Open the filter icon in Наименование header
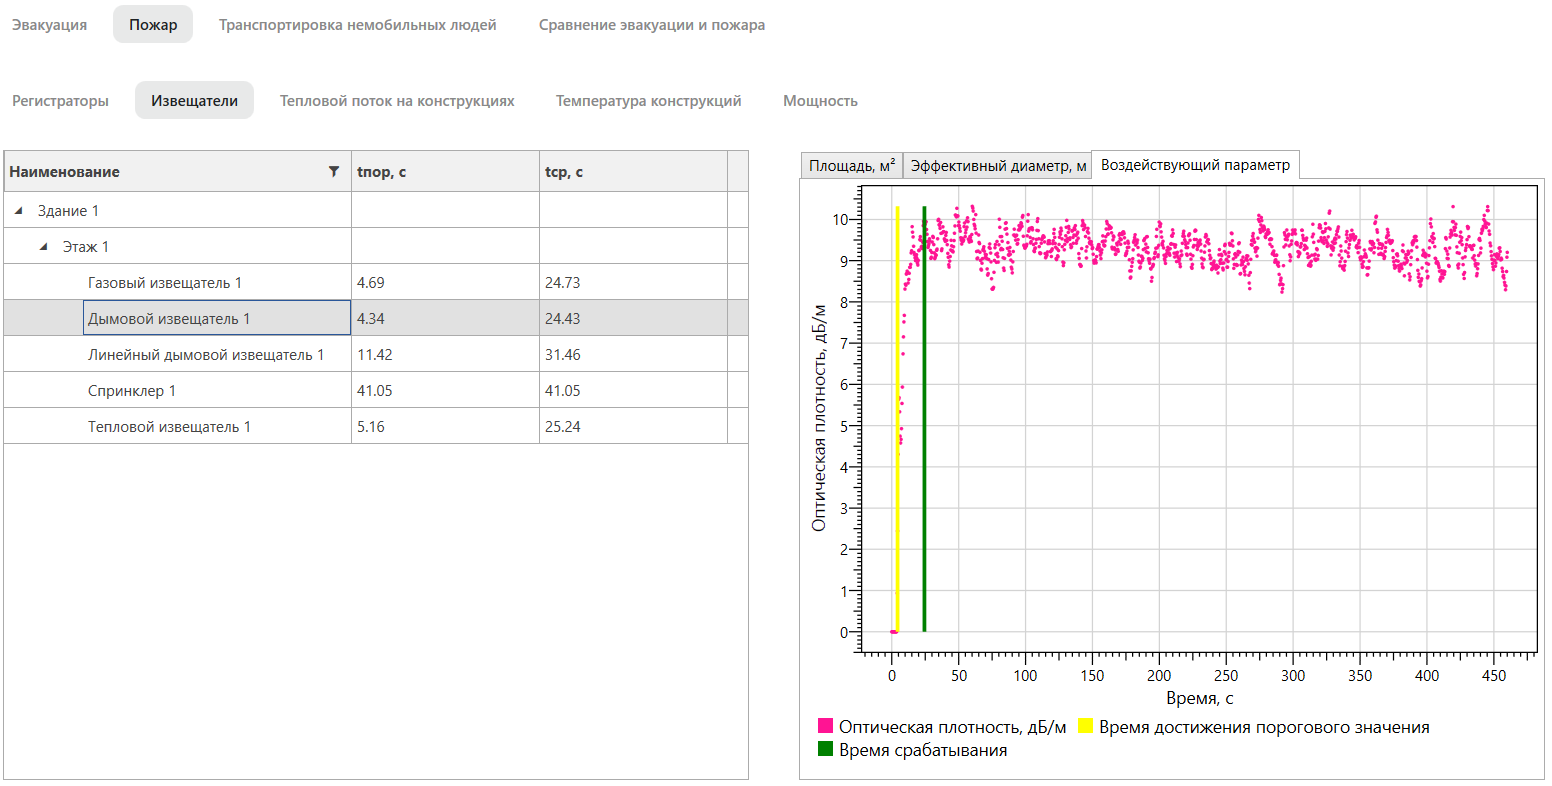The width and height of the screenshot is (1552, 786). tap(334, 172)
